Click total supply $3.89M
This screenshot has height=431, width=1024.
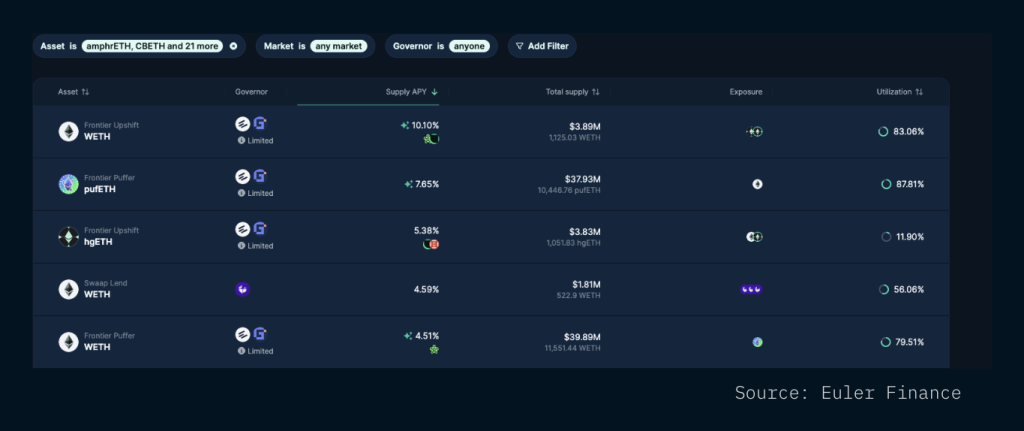point(584,127)
